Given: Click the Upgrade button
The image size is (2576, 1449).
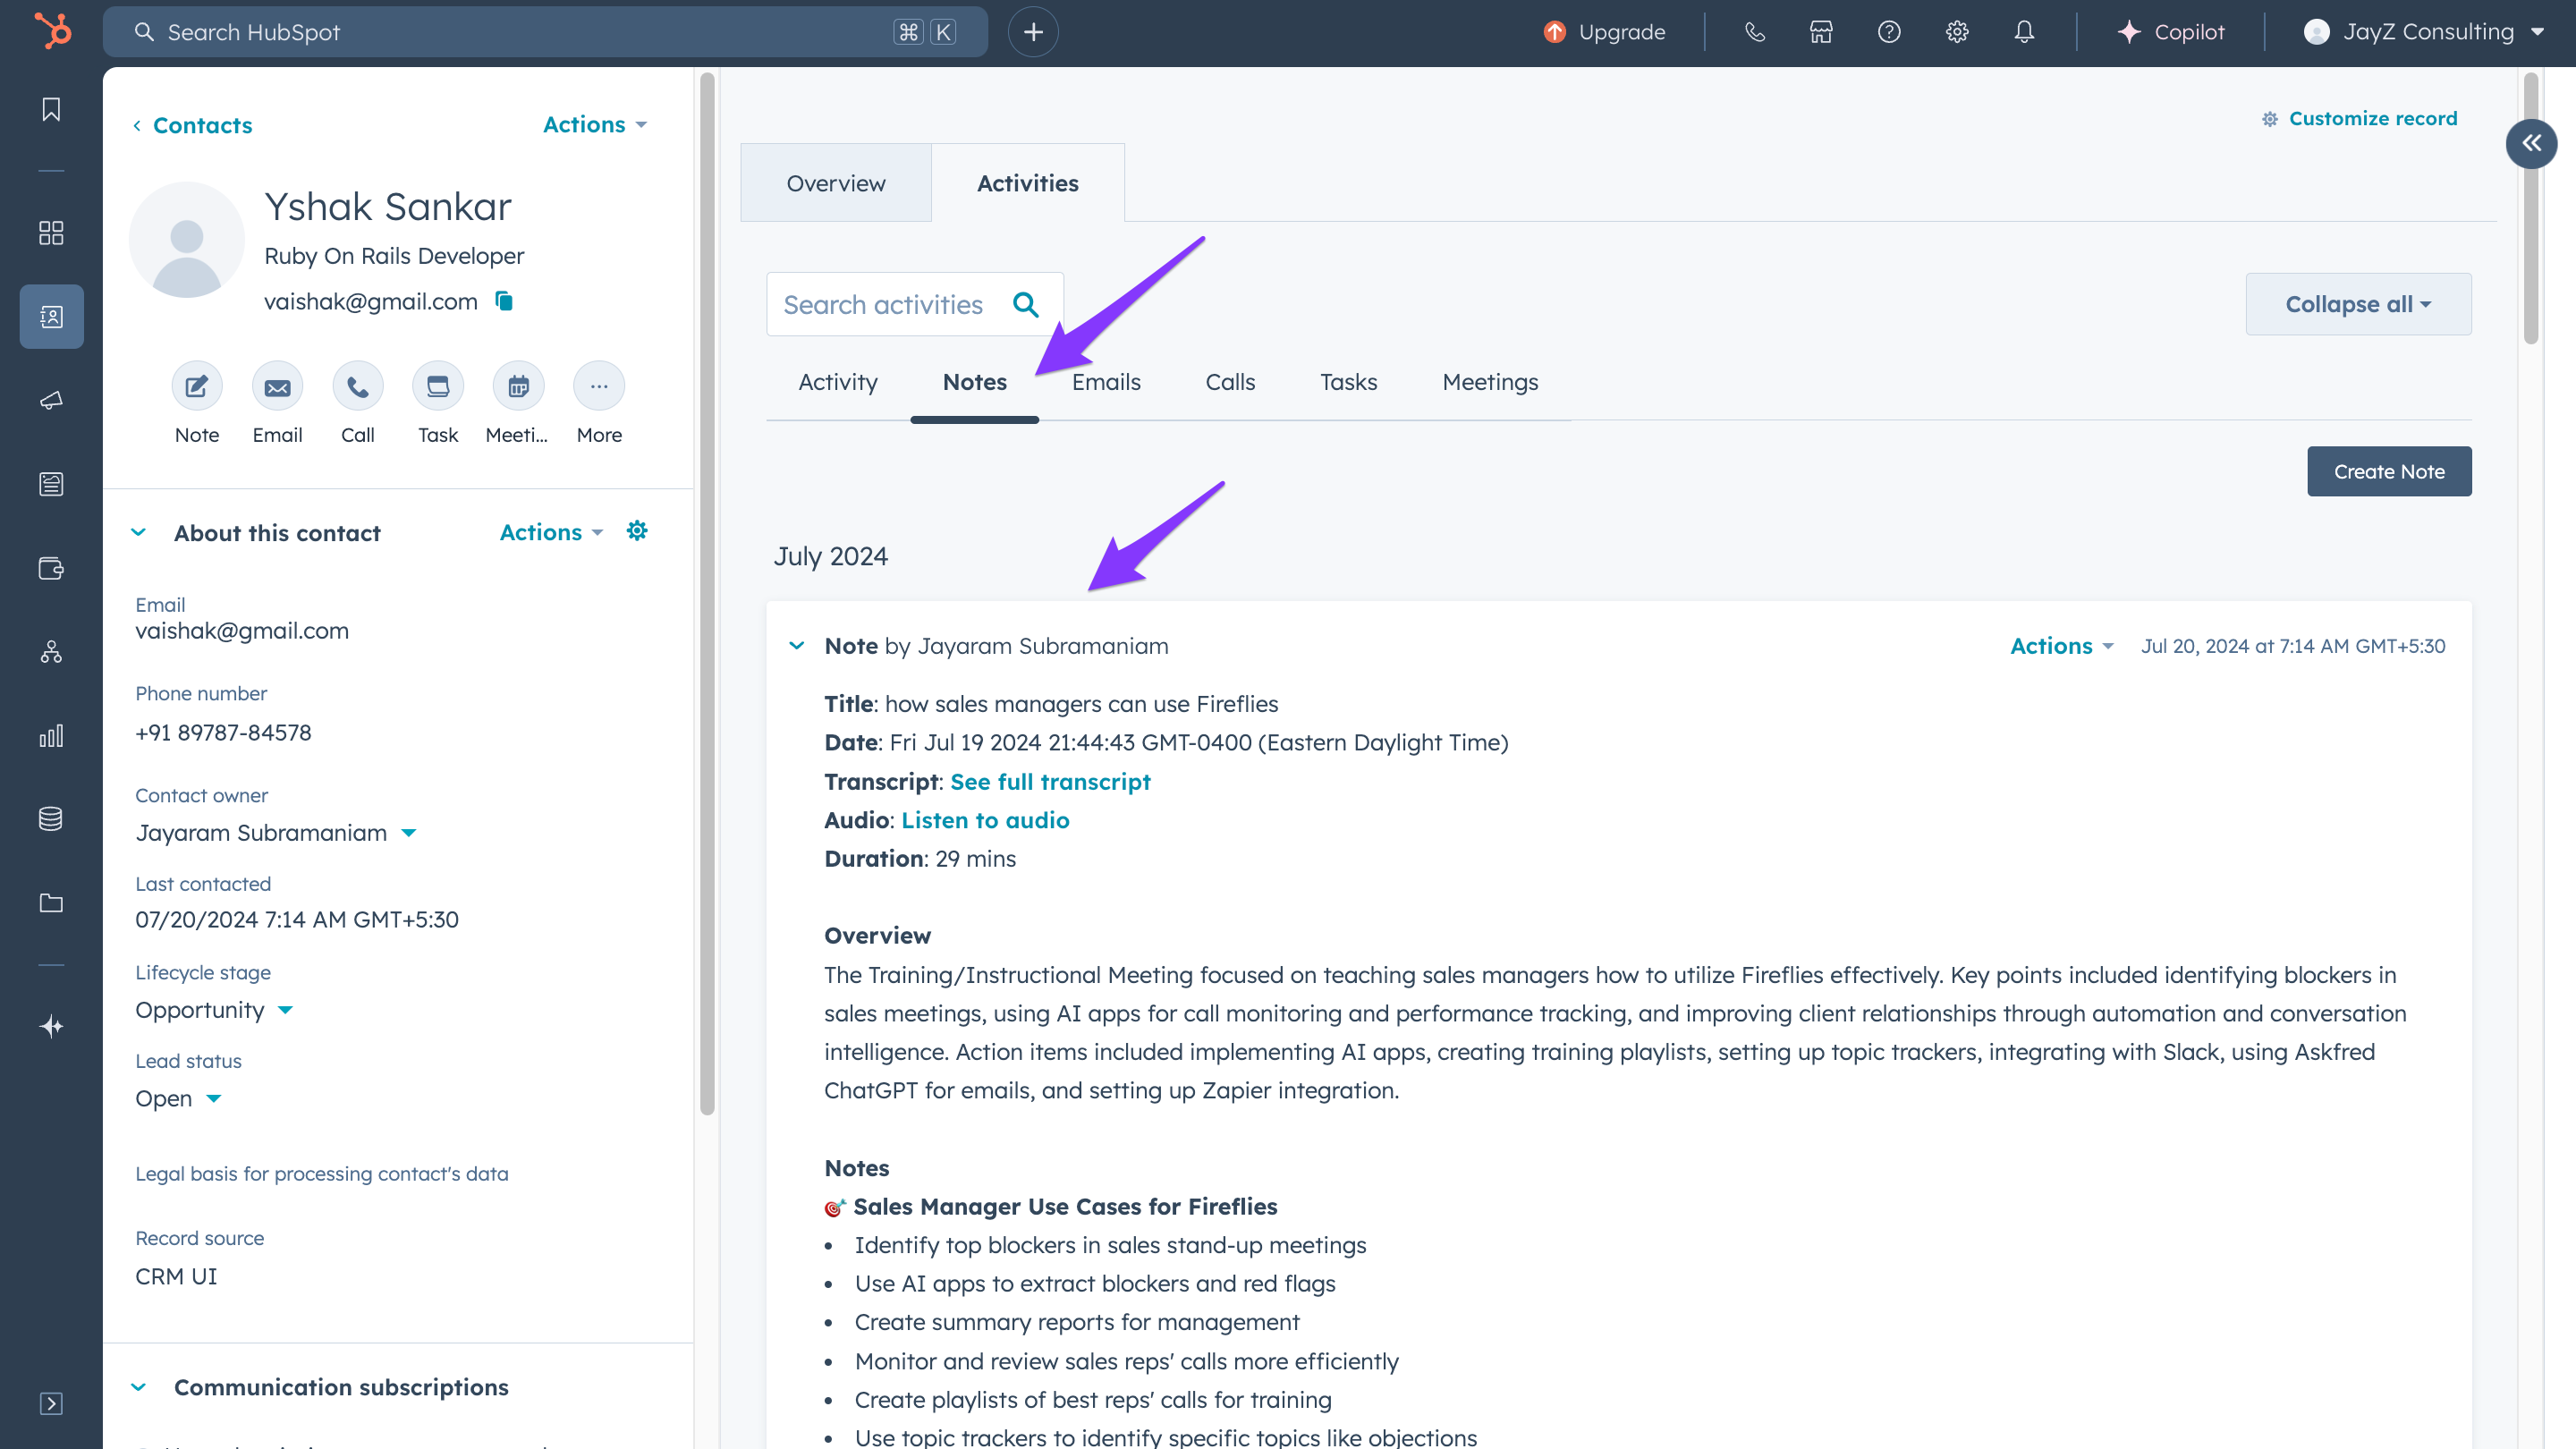Looking at the screenshot, I should tap(1604, 32).
